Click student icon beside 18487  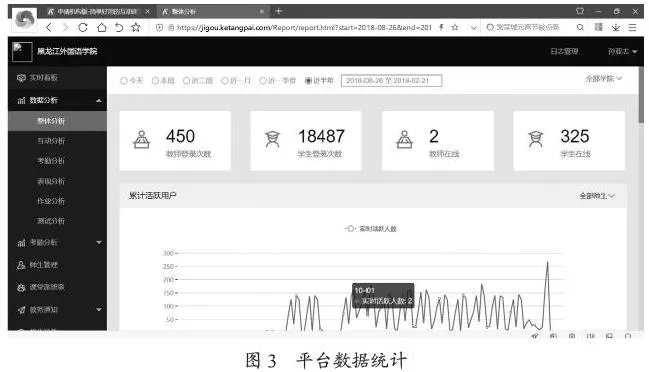coord(273,139)
